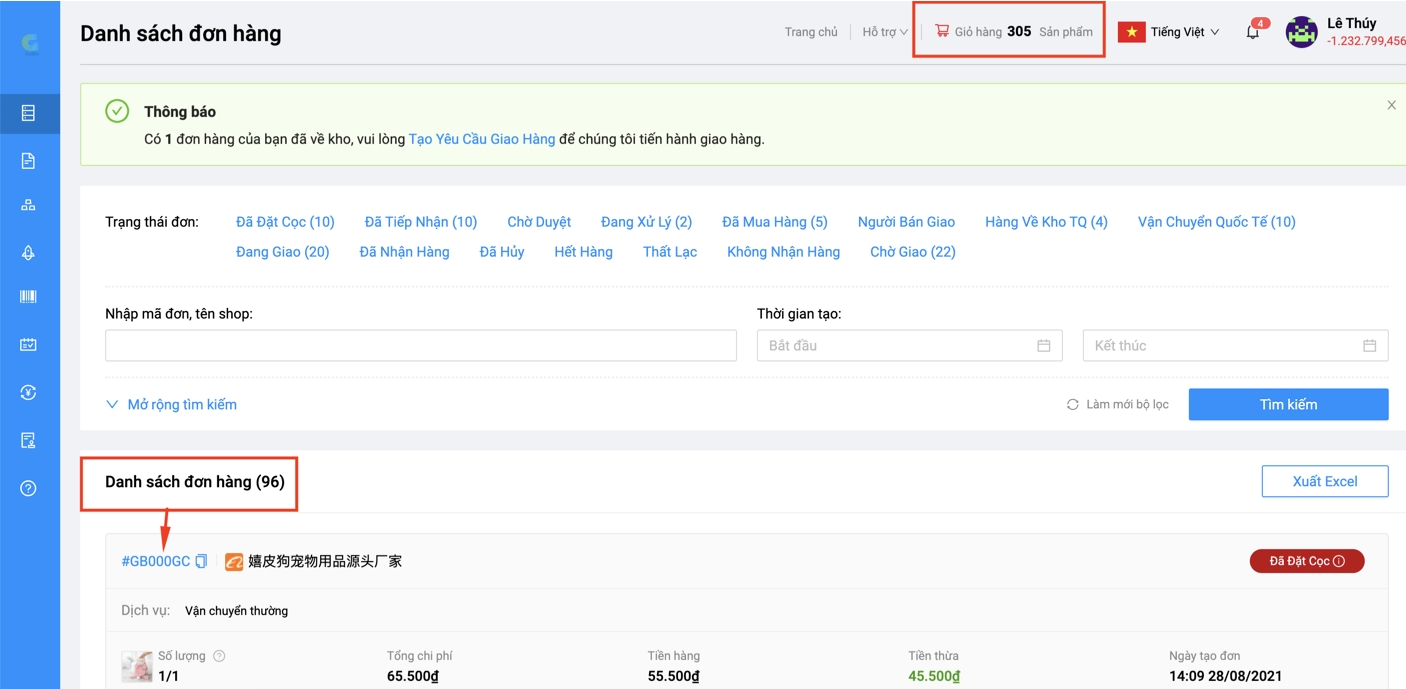1406x689 pixels.
Task: Click the notification bell icon
Action: tap(1252, 32)
